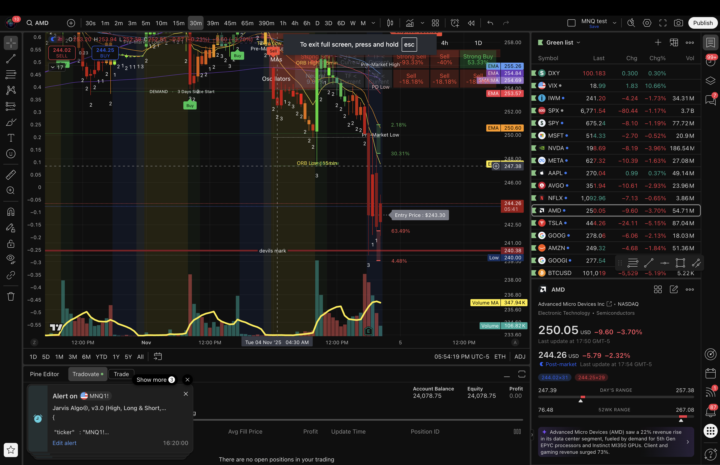Screen dimensions: 720x465
Task: Click the undo arrow in top toolbar
Action: (490, 22)
